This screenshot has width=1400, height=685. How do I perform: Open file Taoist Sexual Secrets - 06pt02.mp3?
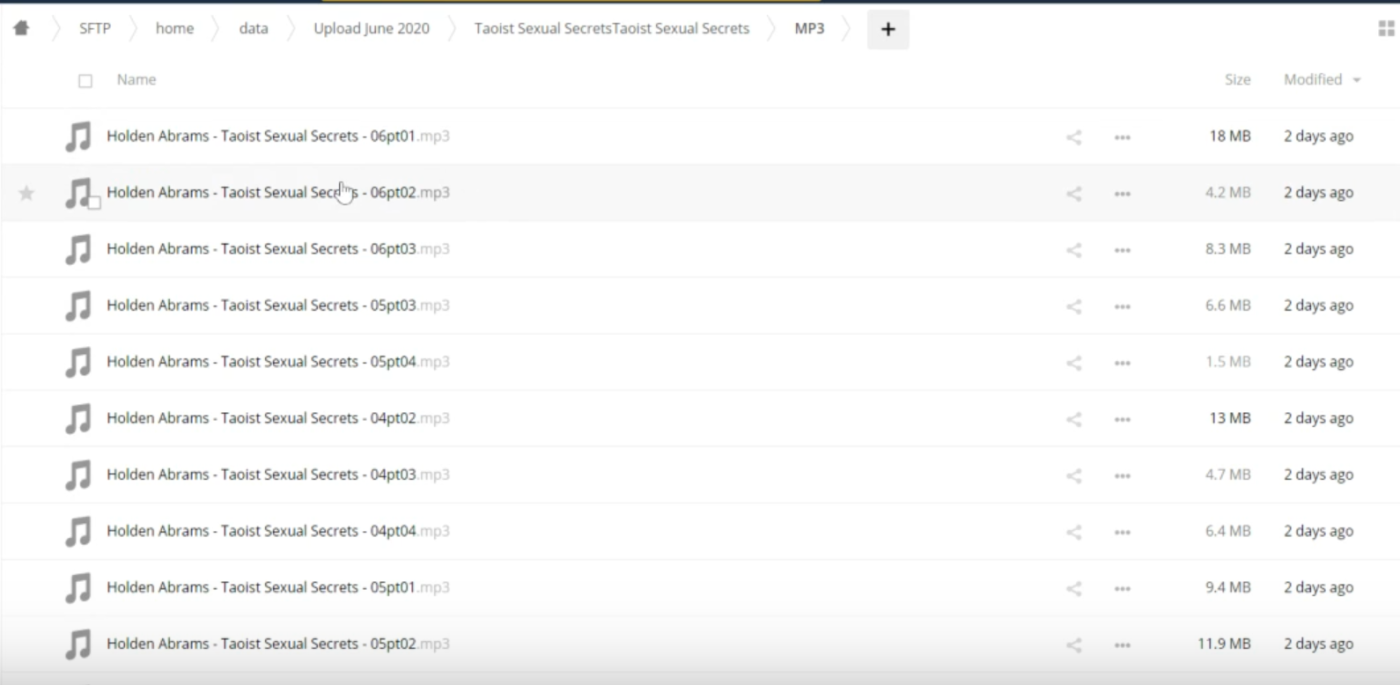[x=278, y=193]
